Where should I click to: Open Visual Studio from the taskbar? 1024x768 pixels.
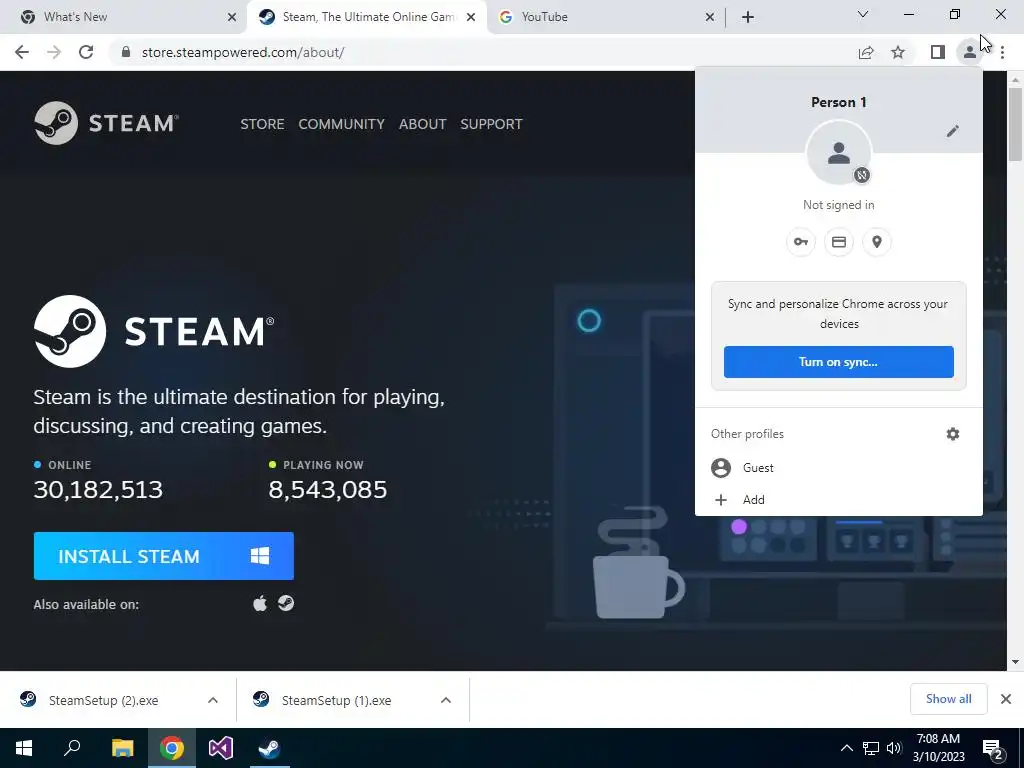221,748
